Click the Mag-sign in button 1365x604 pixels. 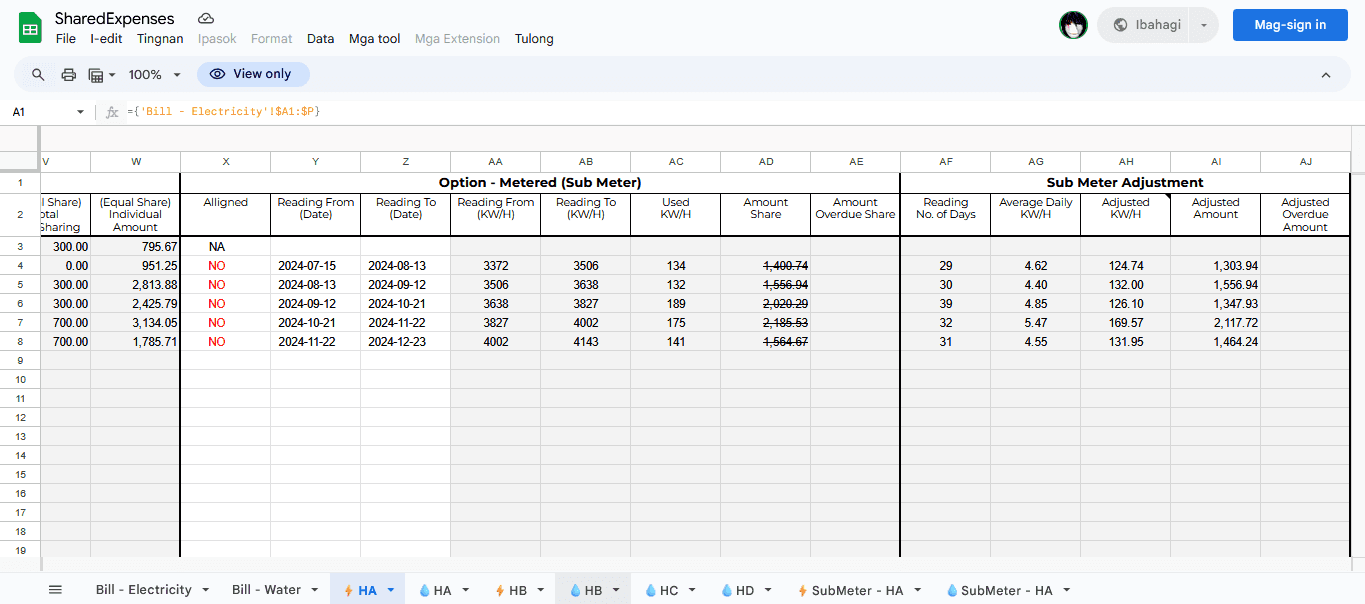click(x=1290, y=25)
